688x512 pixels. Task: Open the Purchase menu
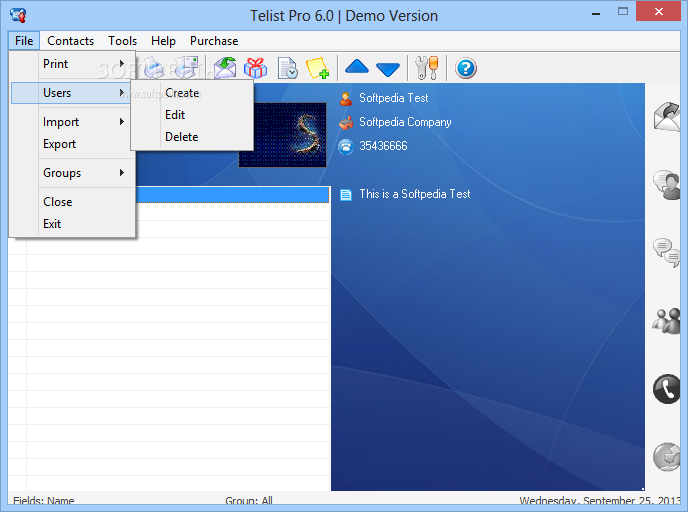[x=214, y=41]
